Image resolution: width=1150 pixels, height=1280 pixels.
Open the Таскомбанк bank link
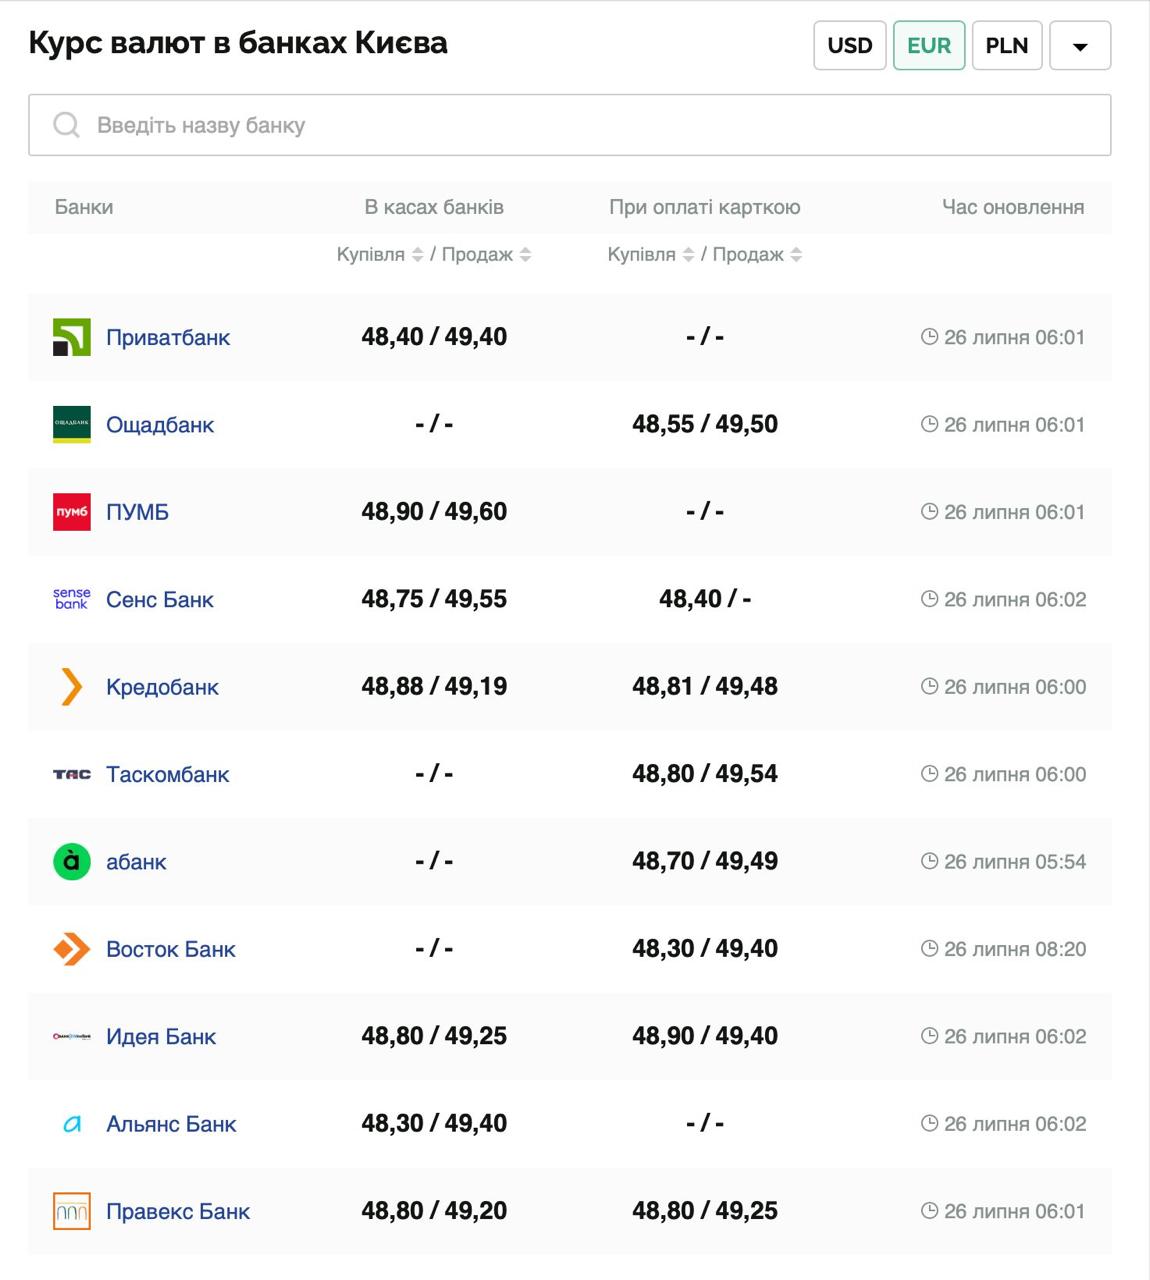point(167,774)
